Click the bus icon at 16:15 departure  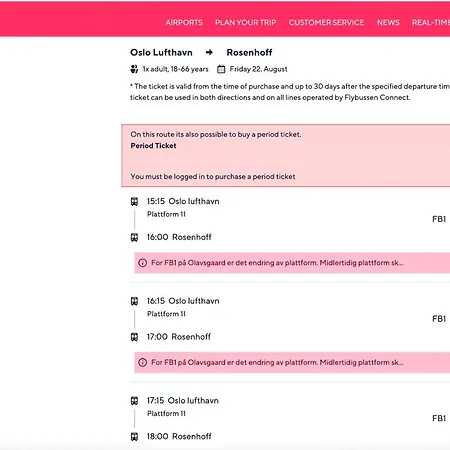(x=134, y=301)
